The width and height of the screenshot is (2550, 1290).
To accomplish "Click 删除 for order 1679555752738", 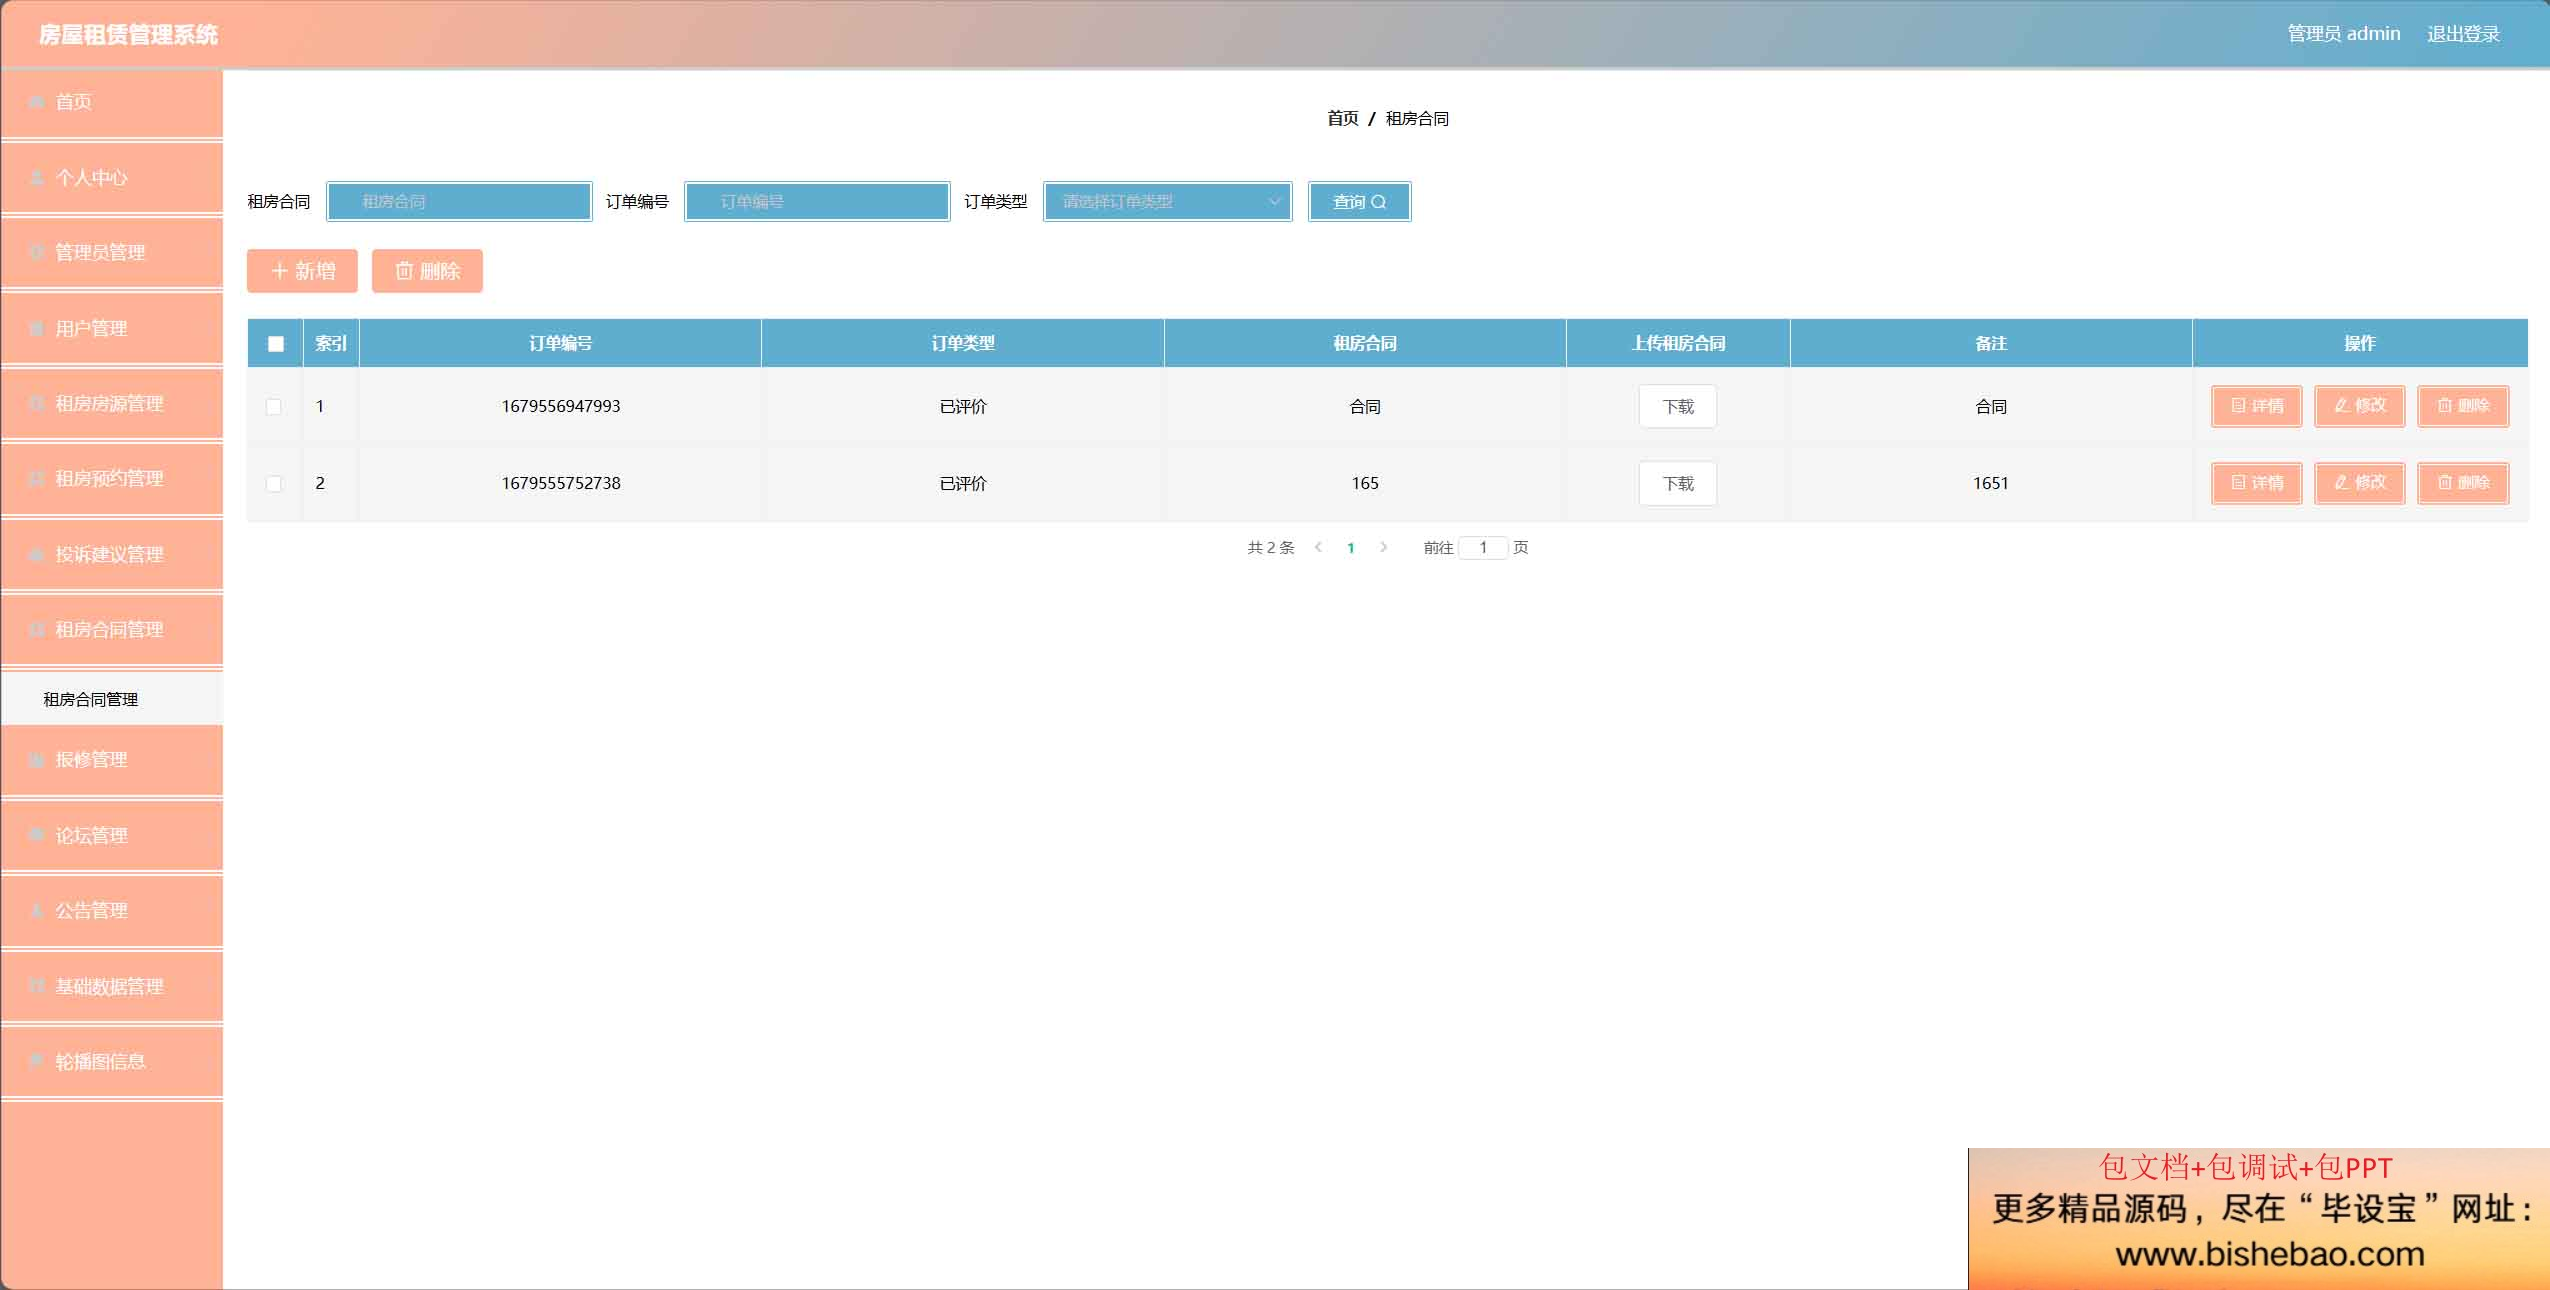I will (2463, 483).
